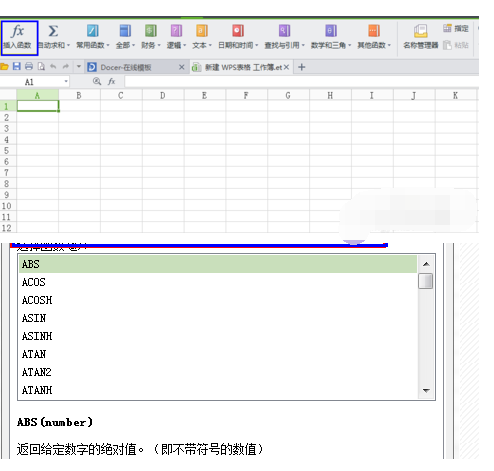This screenshot has height=471, width=494.
Task: Open the Name Manager (名称管理器)
Action: (x=421, y=37)
